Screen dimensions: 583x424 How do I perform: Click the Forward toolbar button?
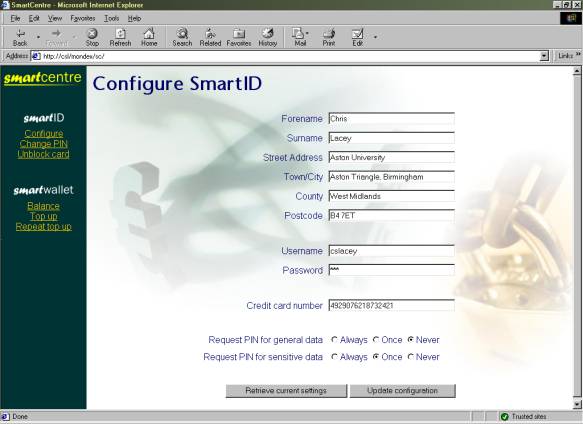coord(56,37)
